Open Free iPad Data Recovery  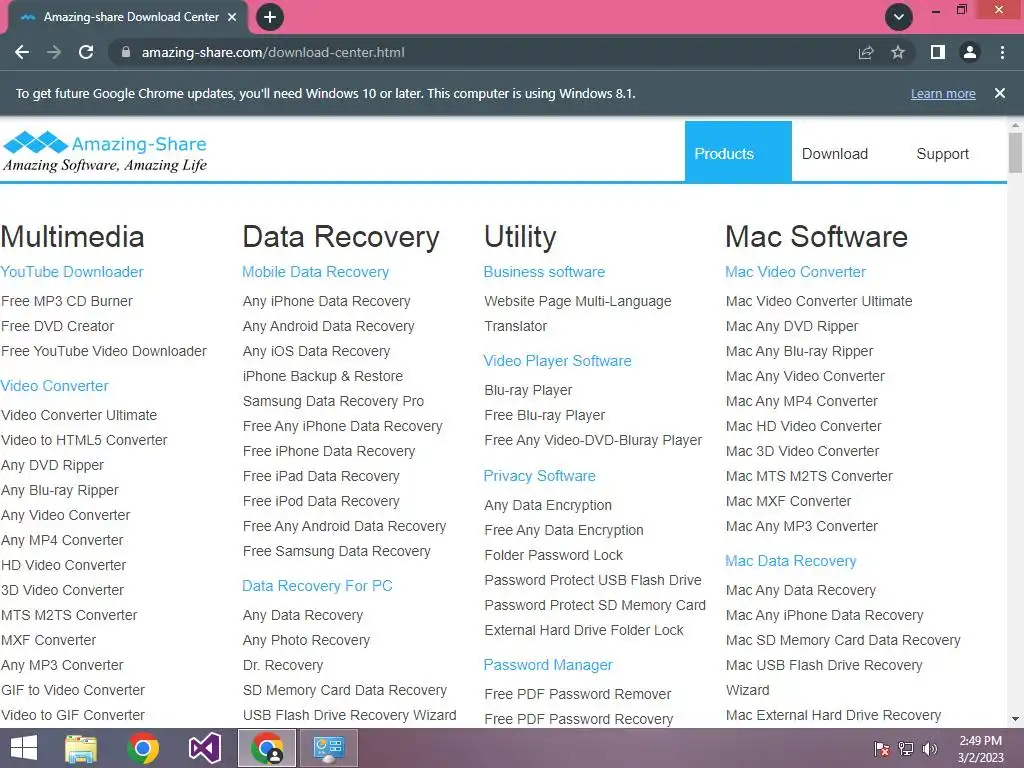(x=321, y=476)
